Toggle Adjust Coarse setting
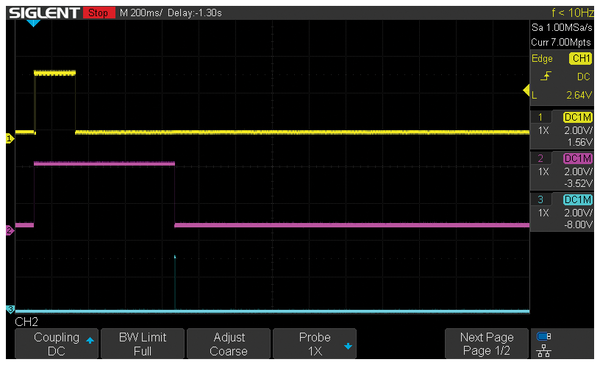 [x=228, y=344]
